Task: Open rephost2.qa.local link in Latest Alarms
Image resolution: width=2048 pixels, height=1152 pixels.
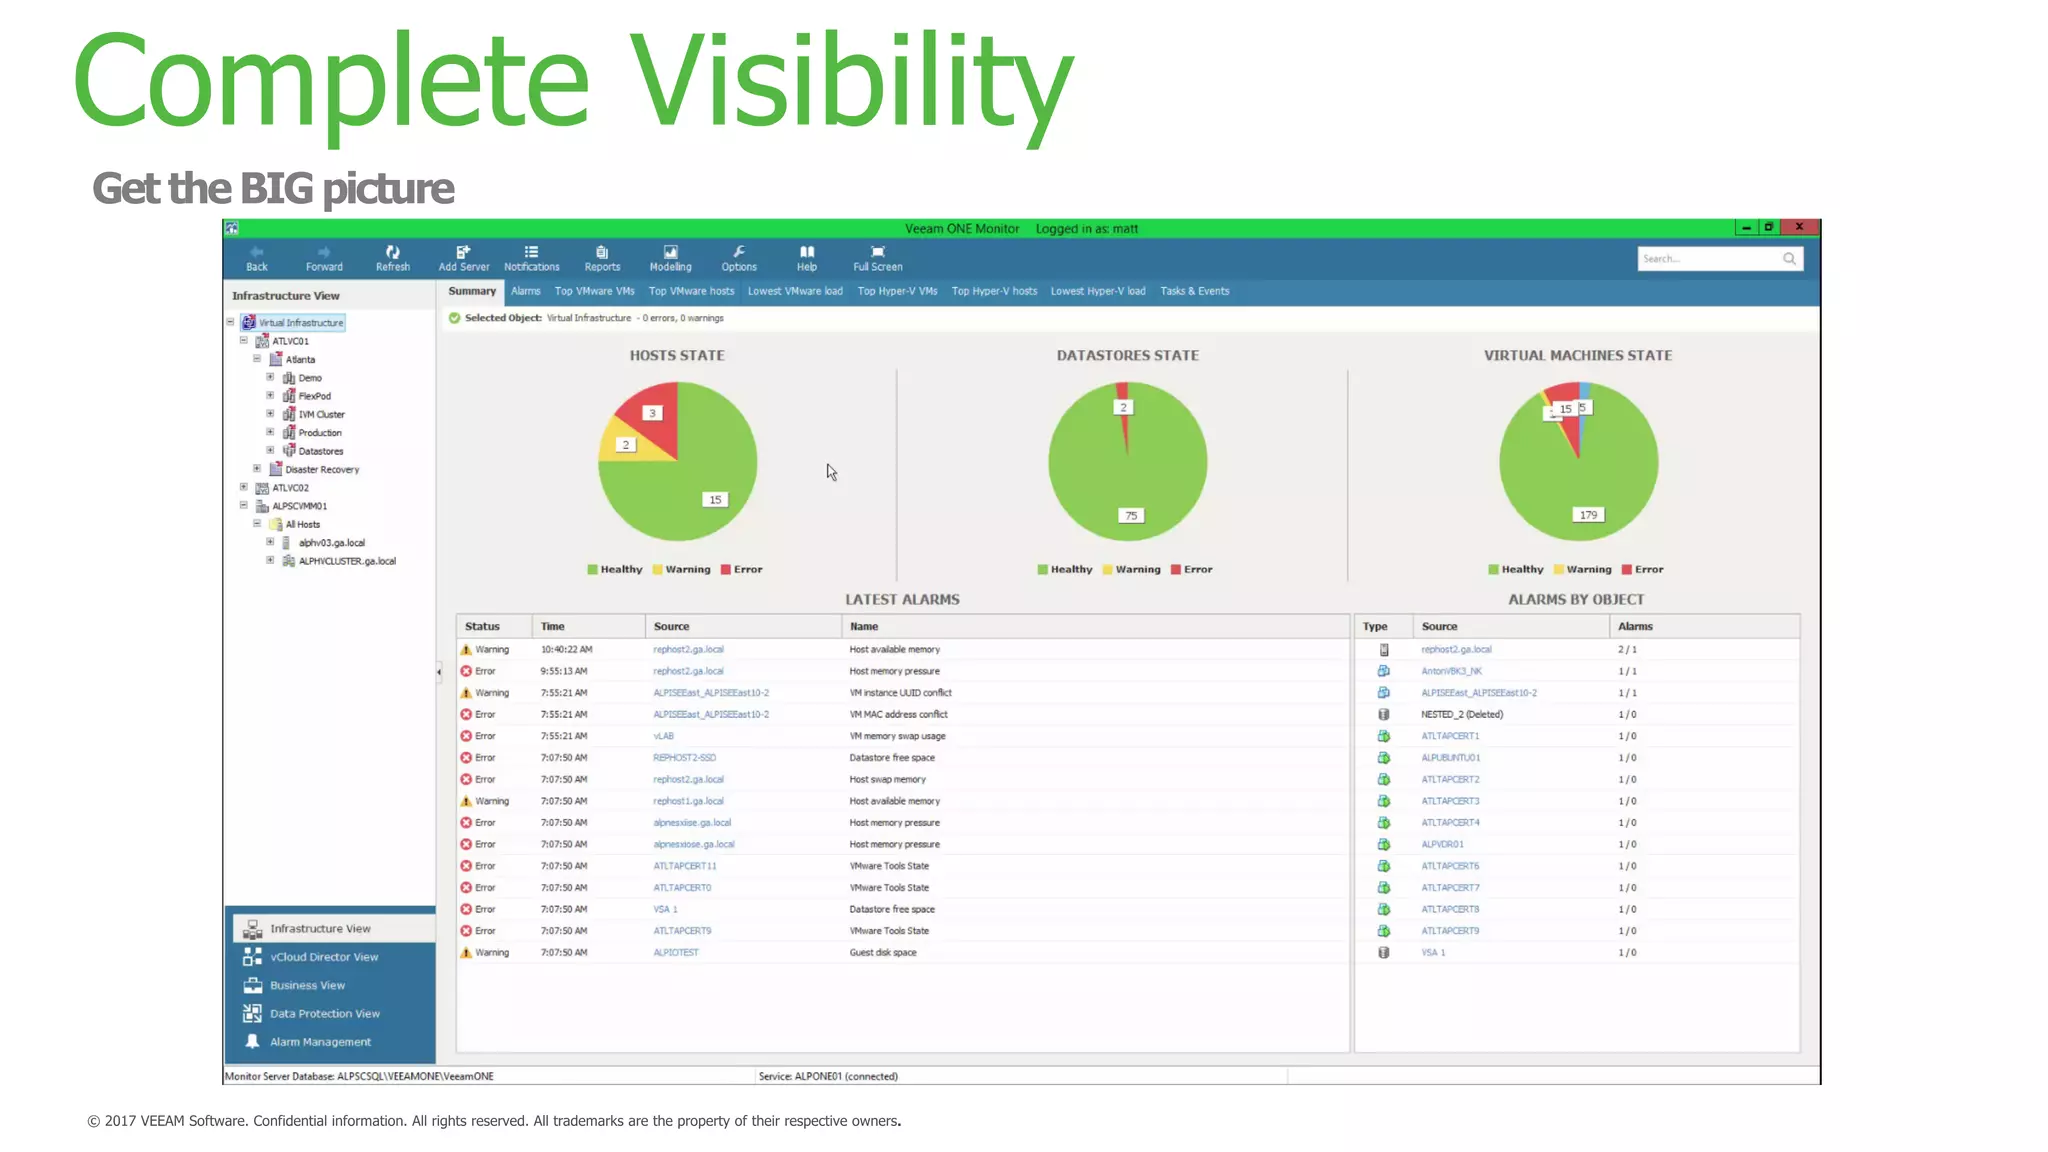Action: click(x=688, y=650)
